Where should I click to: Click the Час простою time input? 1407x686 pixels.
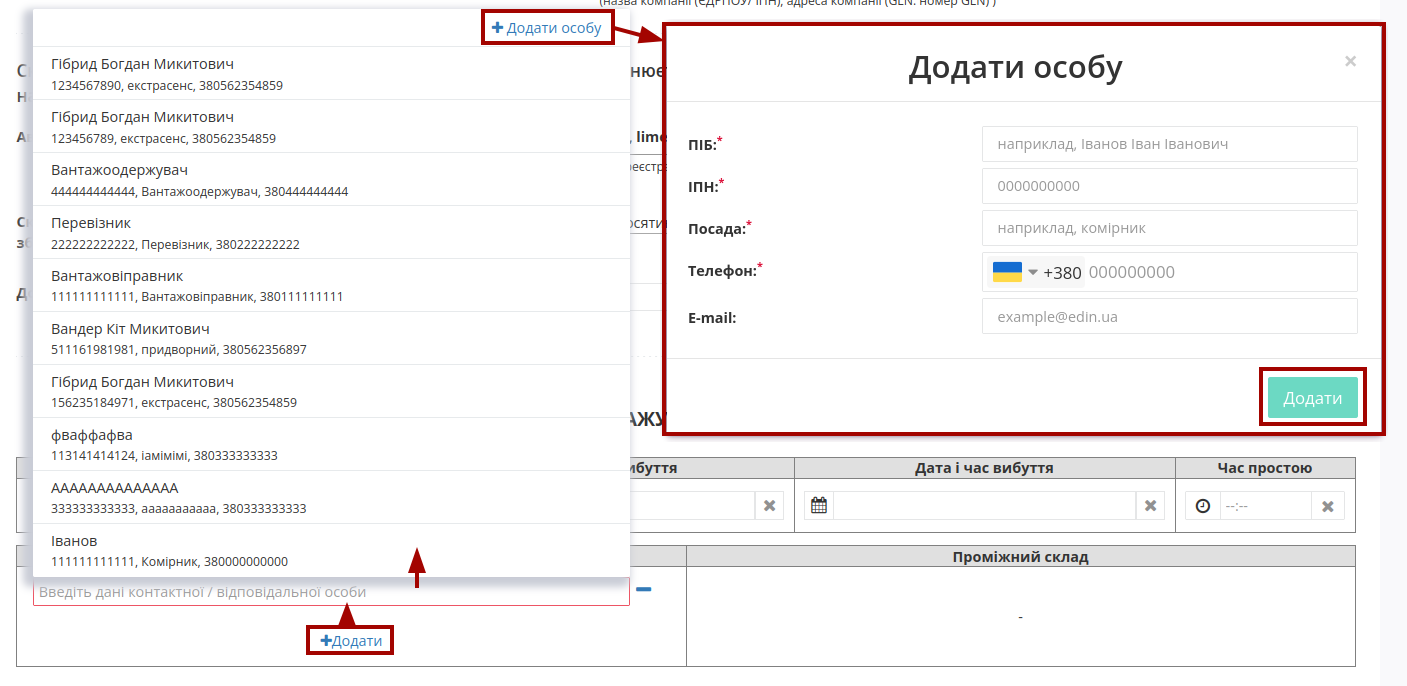coord(1266,506)
